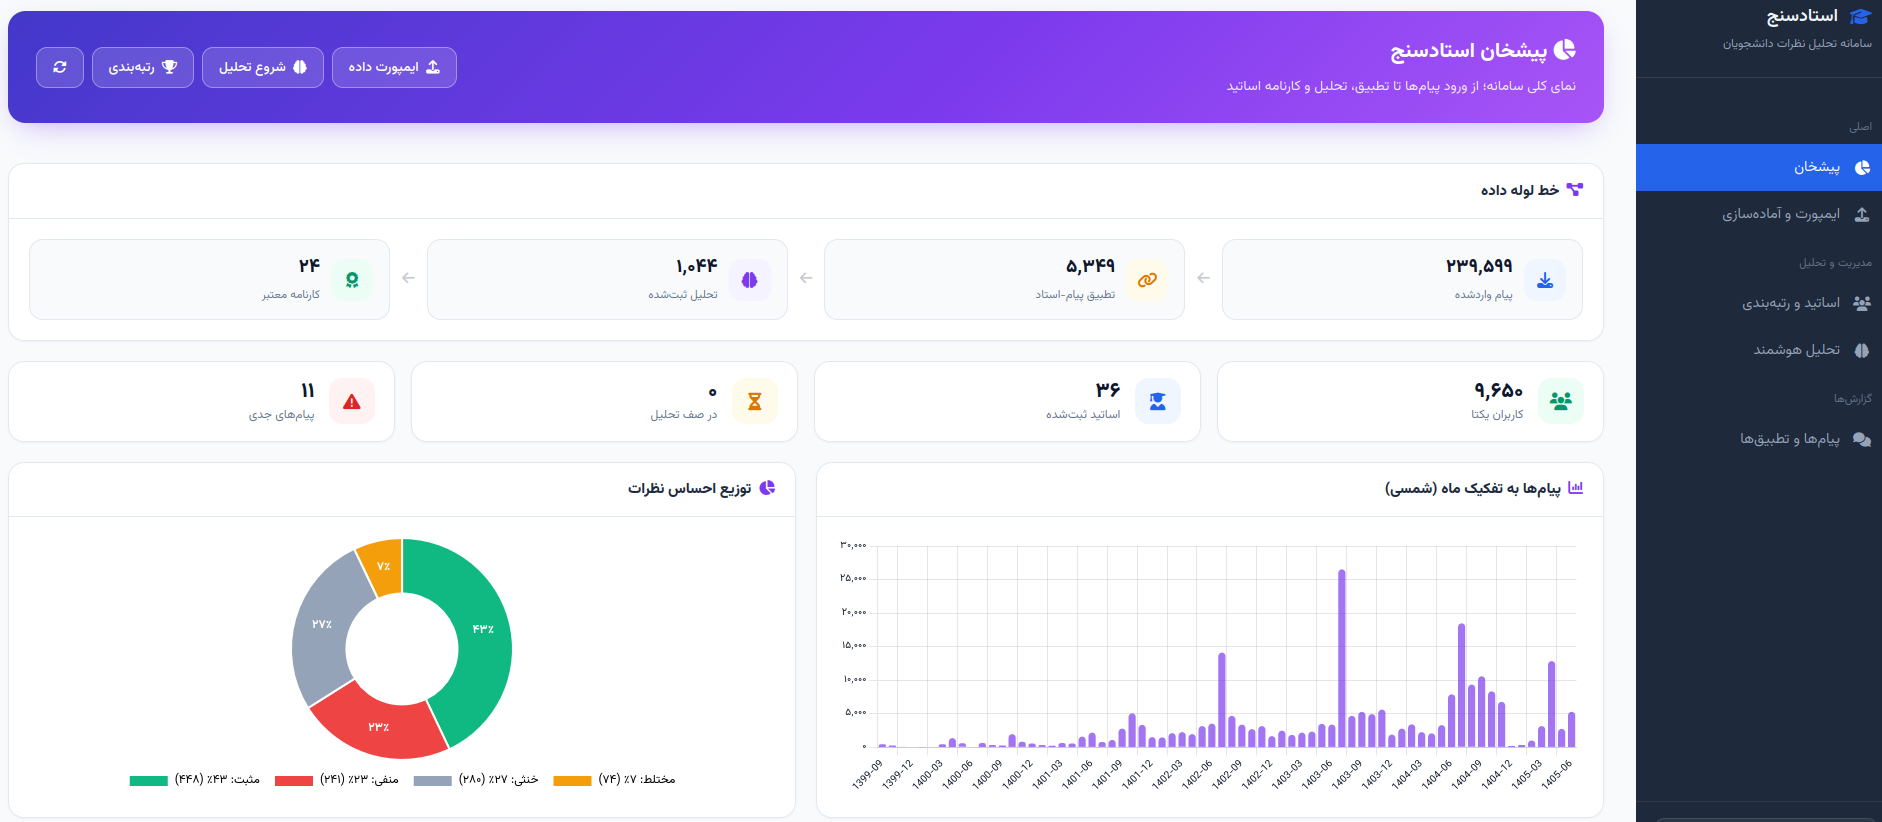The image size is (1882, 822).
Task: Click the ۹,۶۵۰ unique users value
Action: [x=1498, y=390]
